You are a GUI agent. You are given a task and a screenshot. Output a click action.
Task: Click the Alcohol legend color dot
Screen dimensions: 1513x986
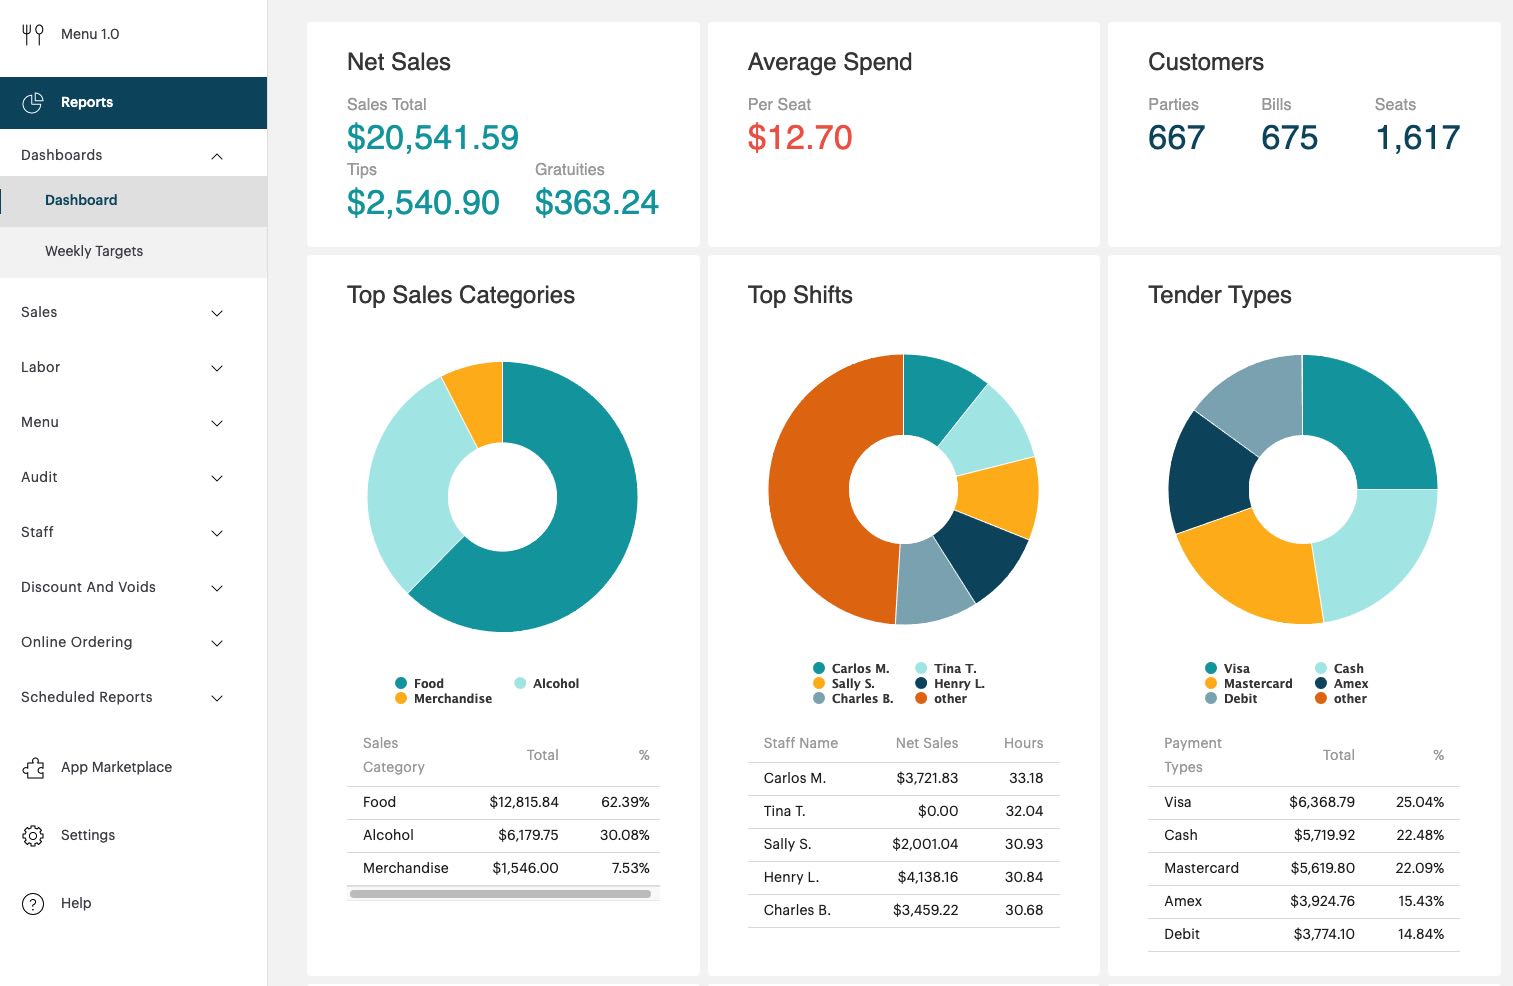520,683
